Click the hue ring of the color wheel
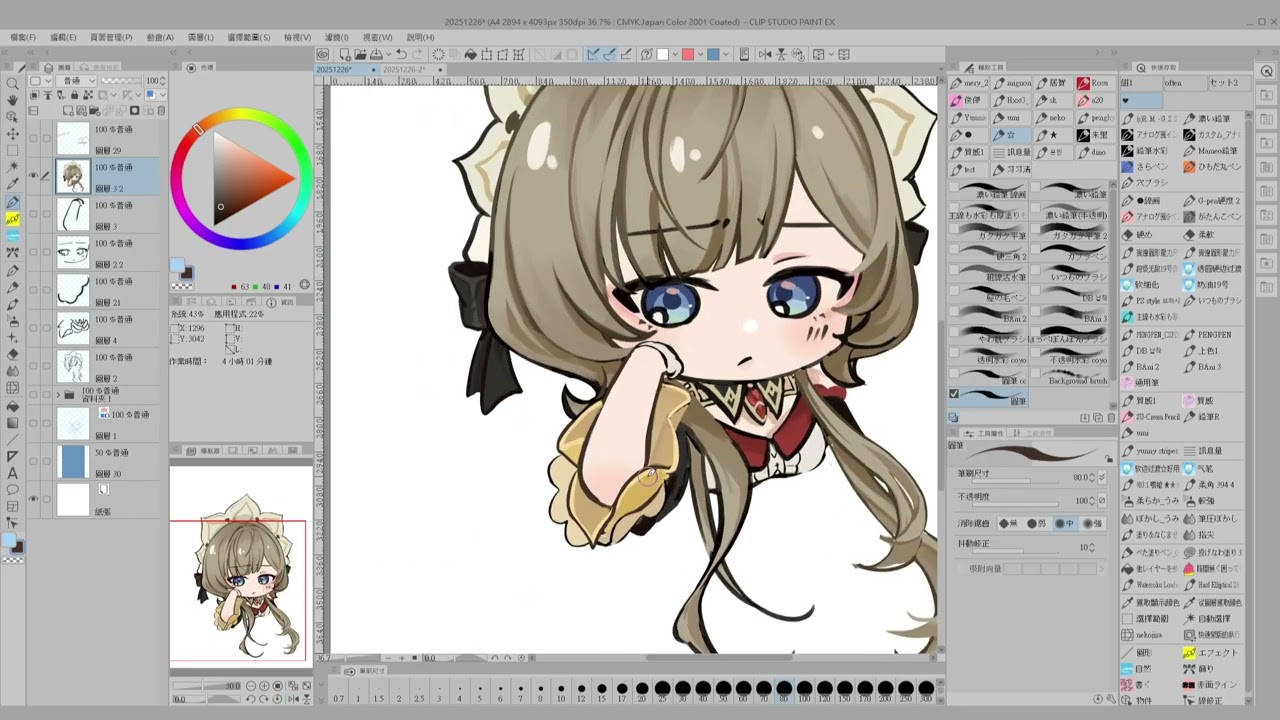 241,116
